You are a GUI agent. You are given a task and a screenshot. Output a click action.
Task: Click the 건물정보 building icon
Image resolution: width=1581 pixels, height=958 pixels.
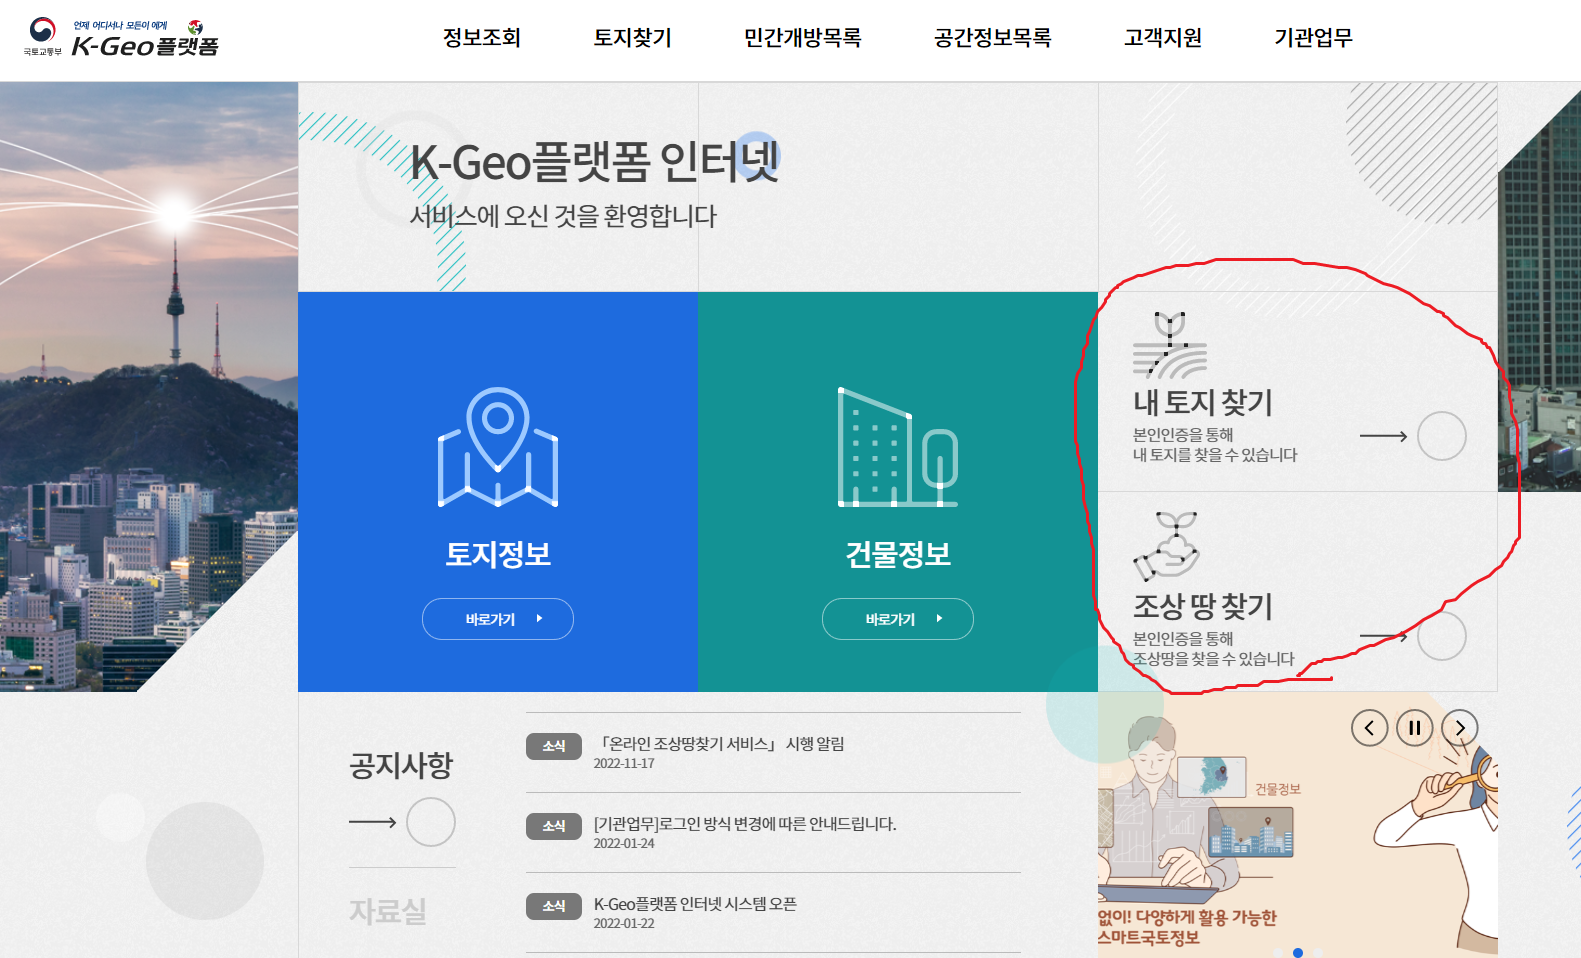898,447
